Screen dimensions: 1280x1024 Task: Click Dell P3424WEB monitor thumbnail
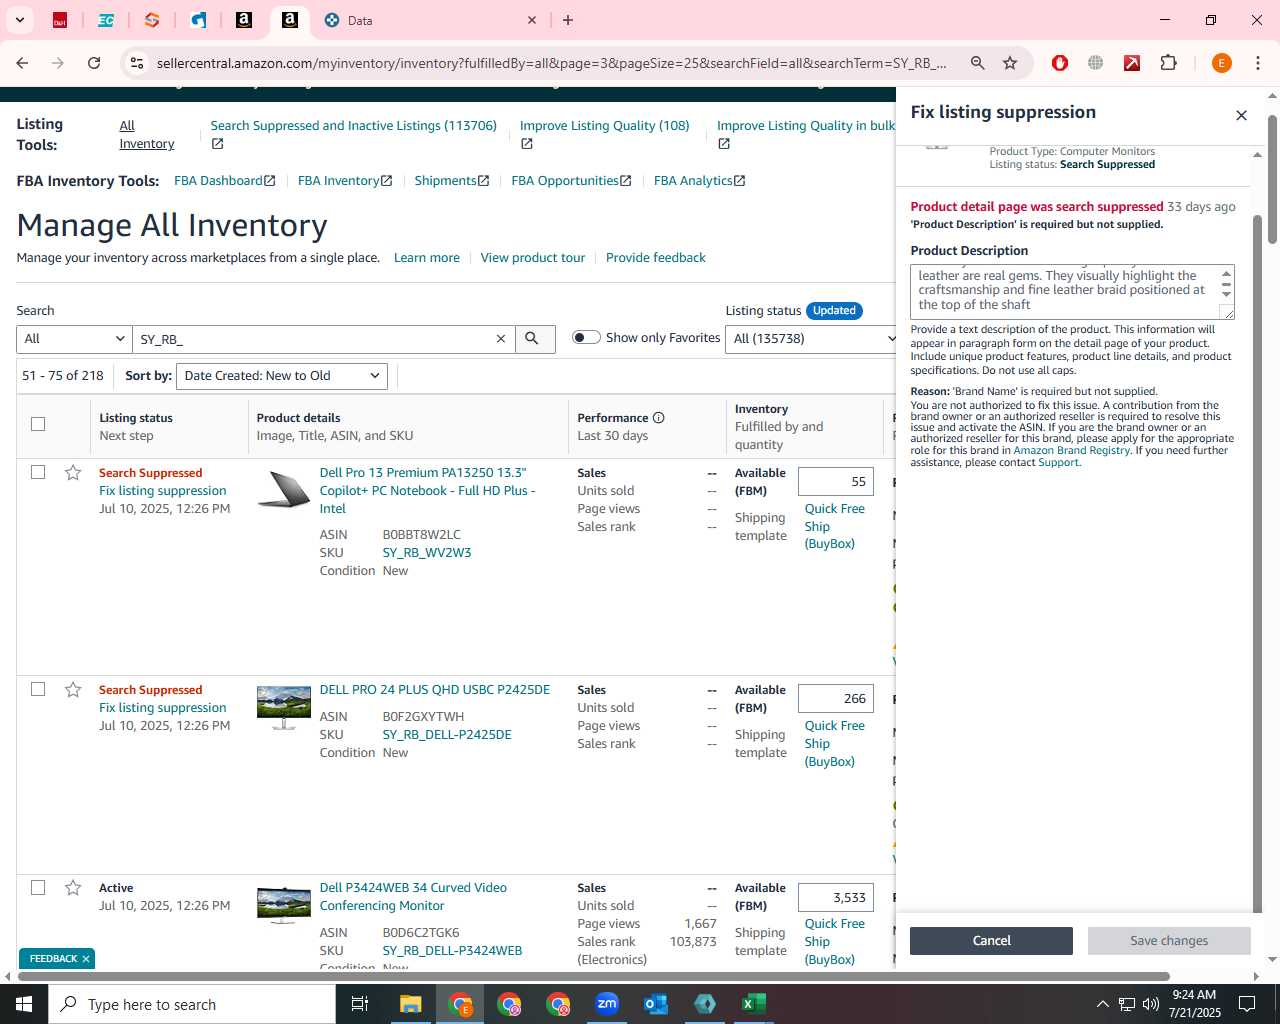[x=284, y=905]
